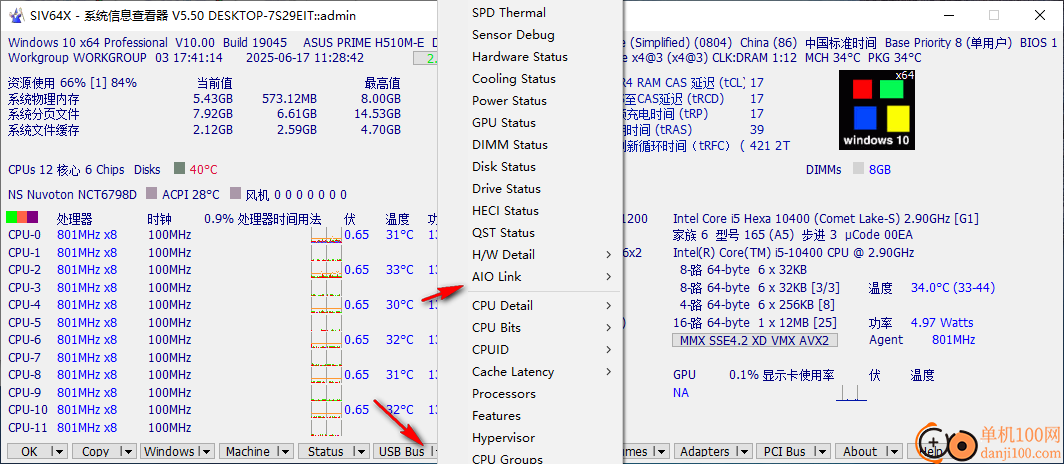Click the Status button
Image resolution: width=1064 pixels, height=464 pixels.
[326, 451]
